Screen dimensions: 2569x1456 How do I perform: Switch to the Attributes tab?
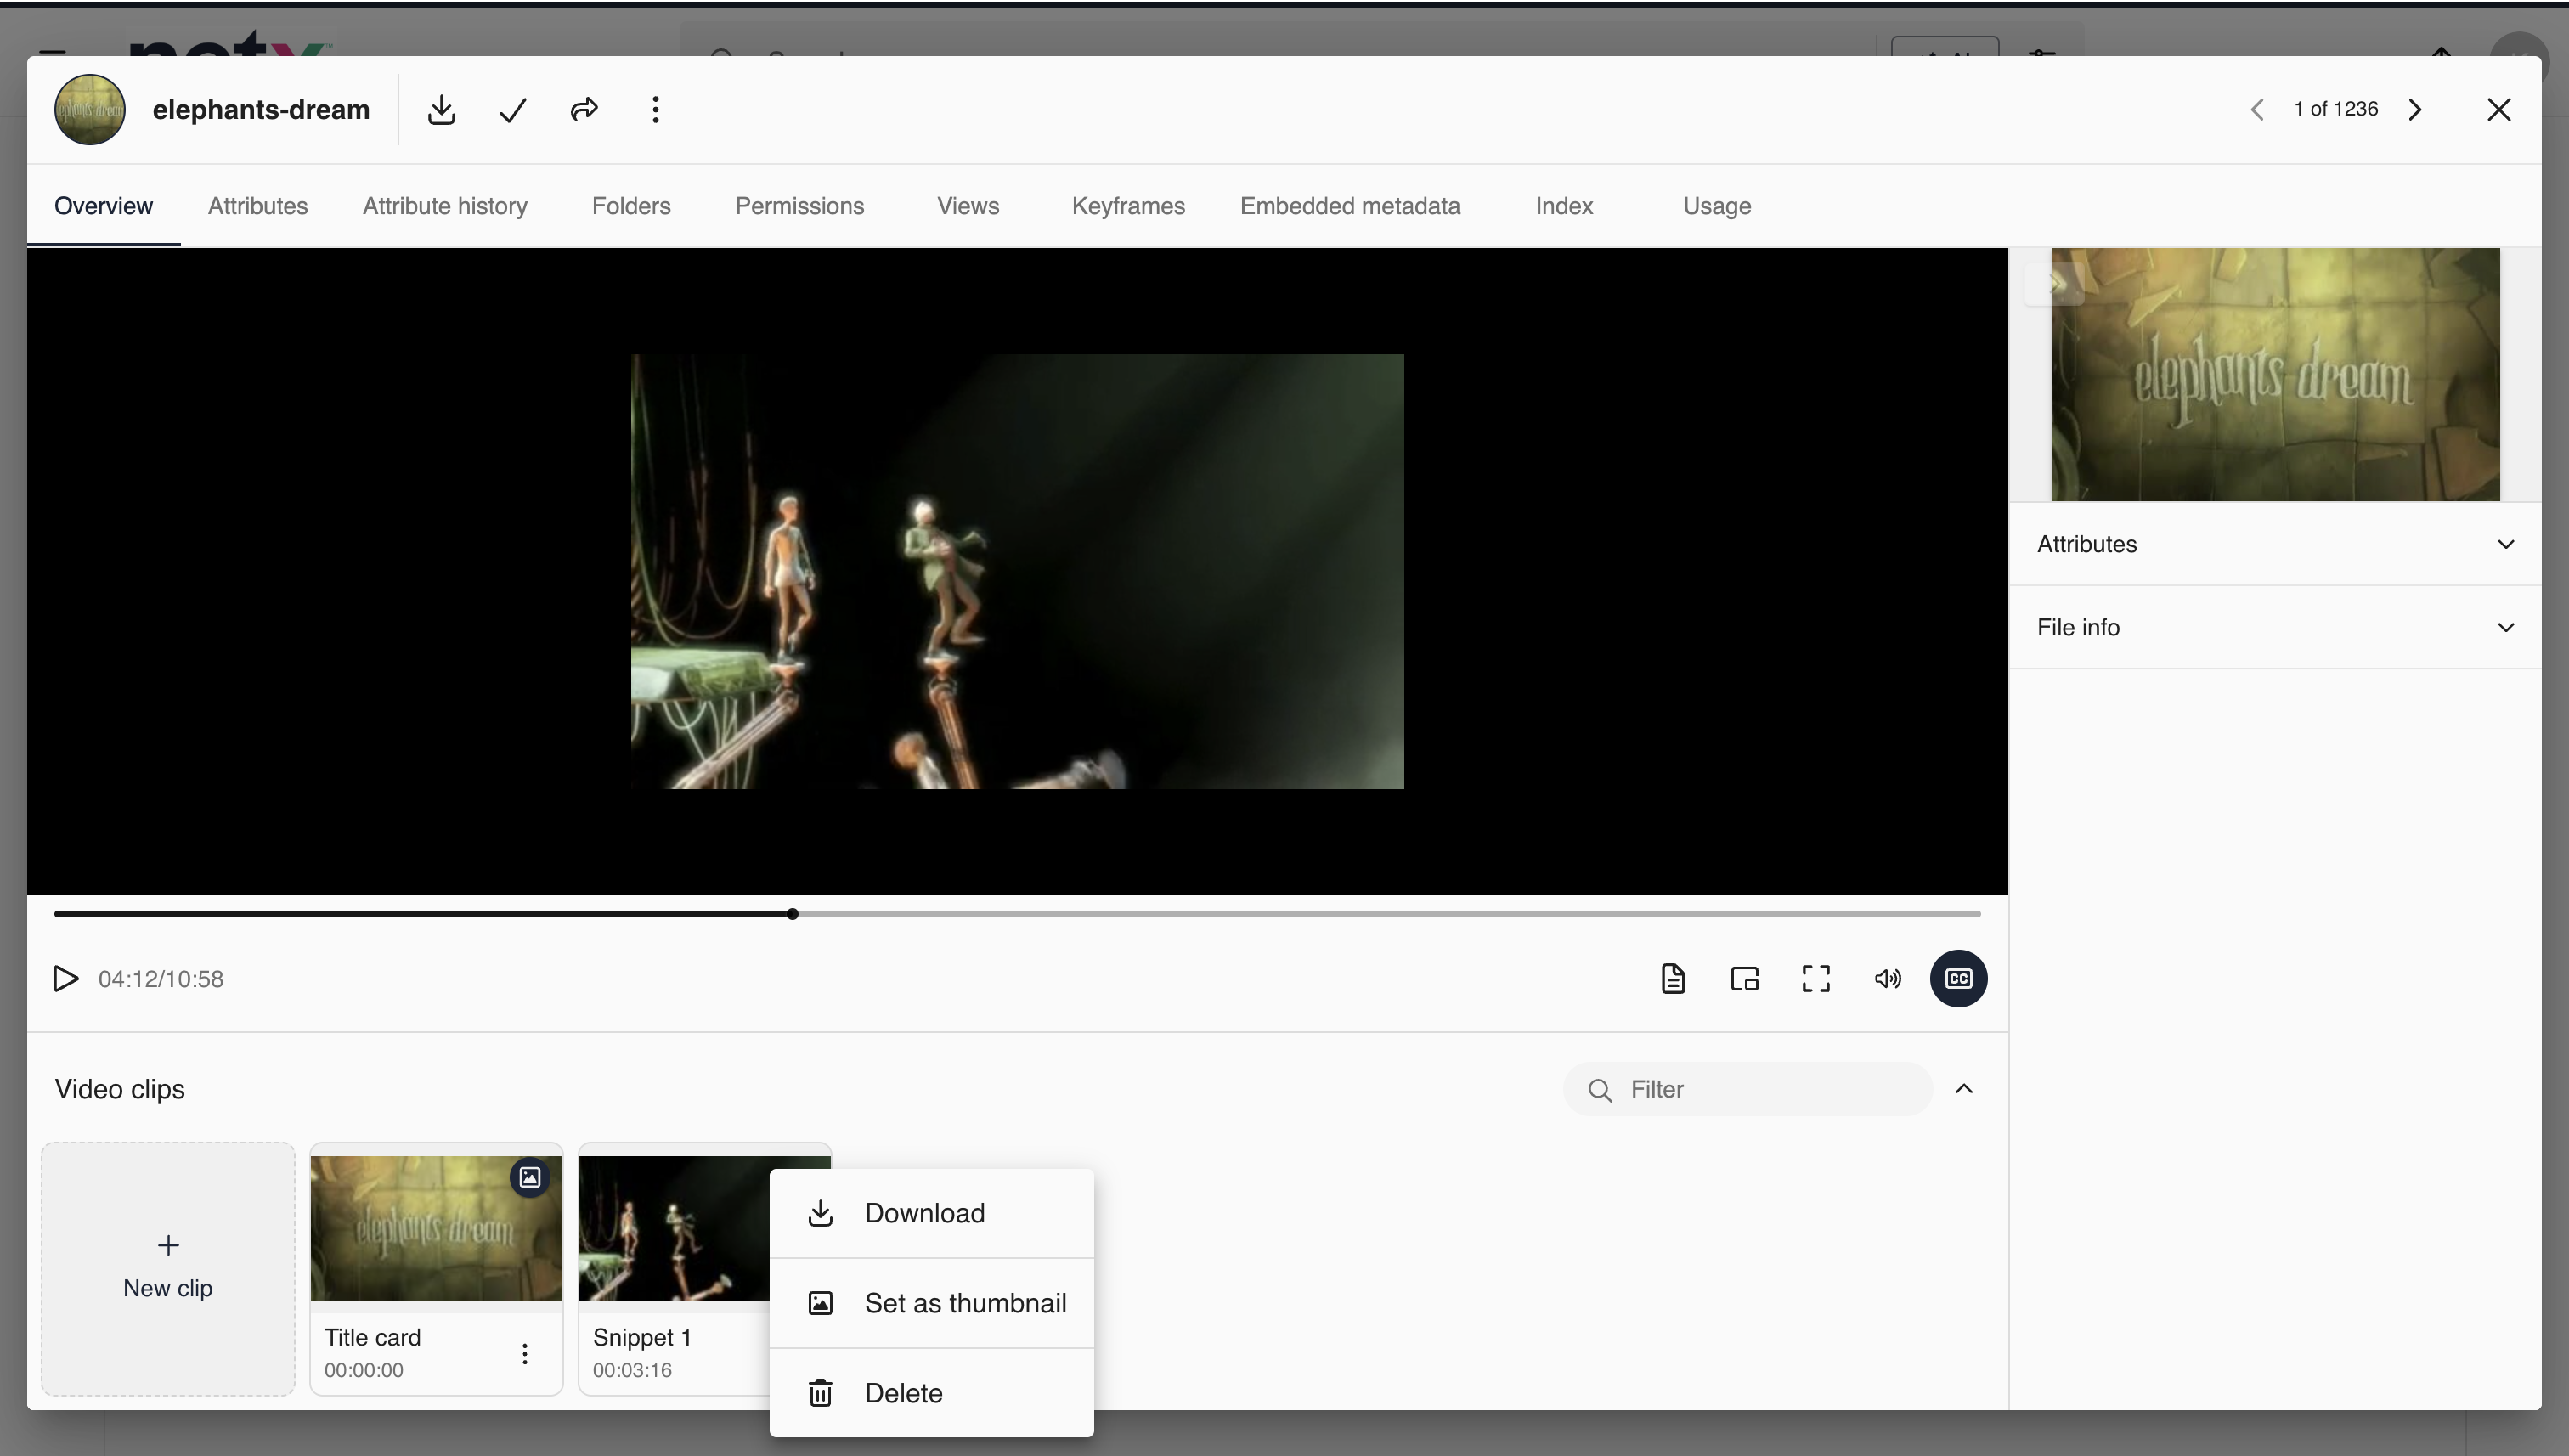pos(258,206)
